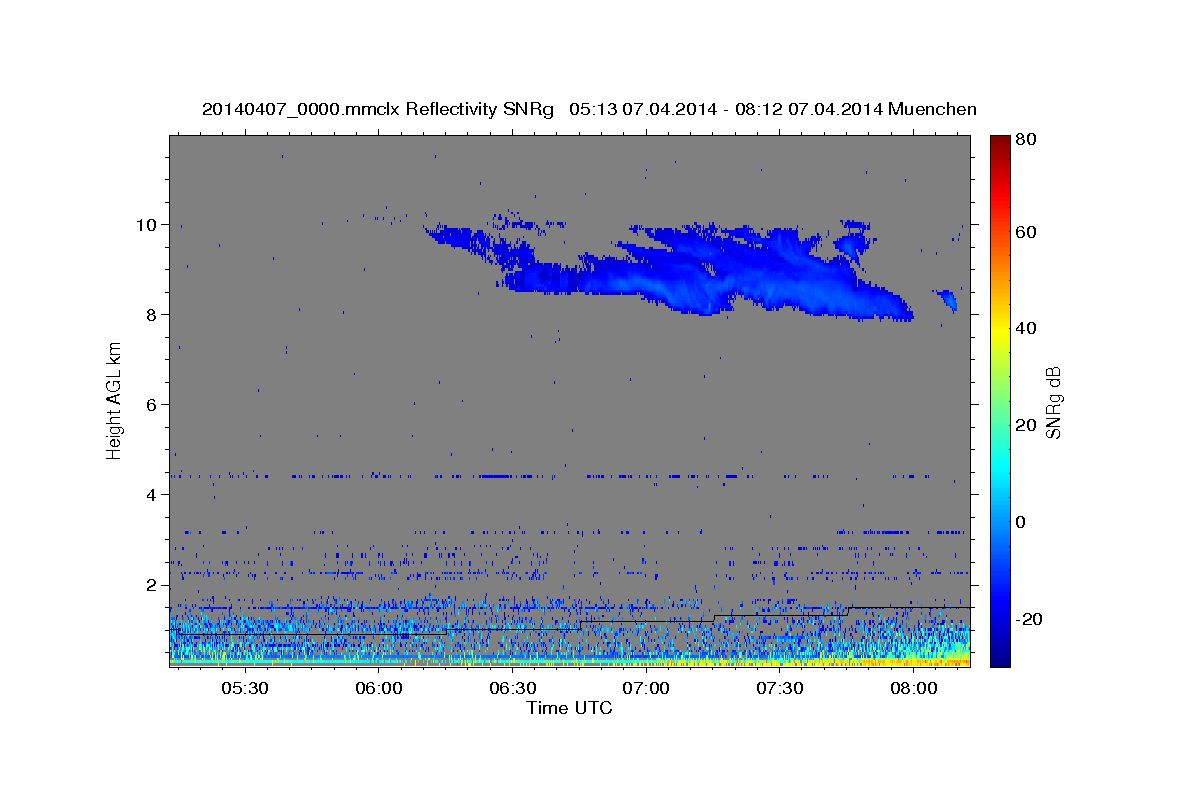Click the colorbar value 80

pos(1025,140)
